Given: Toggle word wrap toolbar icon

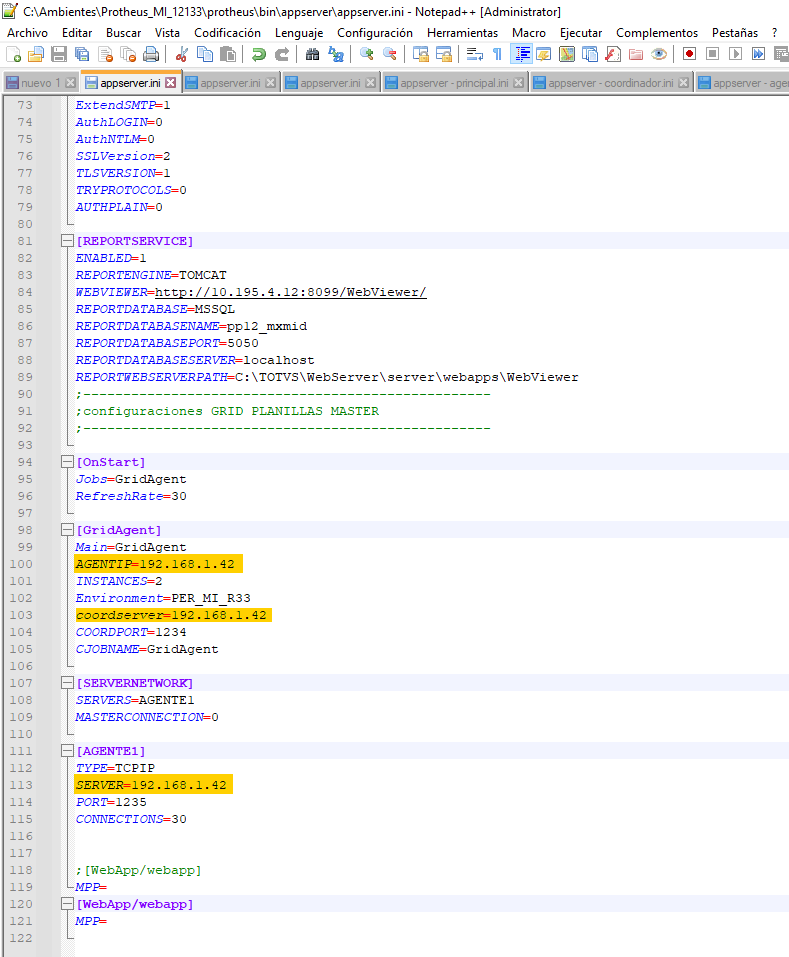Looking at the screenshot, I should pyautogui.click(x=475, y=54).
